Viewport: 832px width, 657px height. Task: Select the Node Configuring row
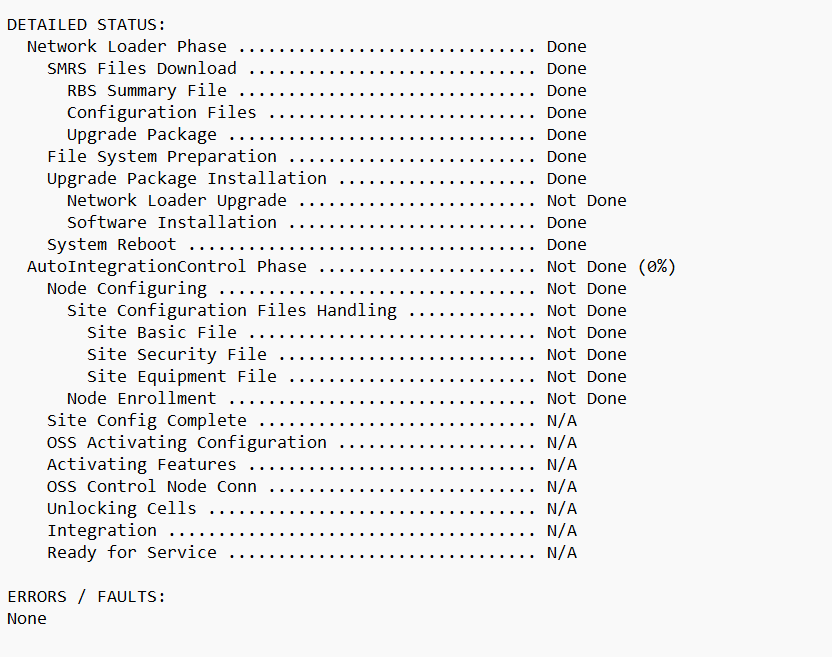pyautogui.click(x=337, y=289)
